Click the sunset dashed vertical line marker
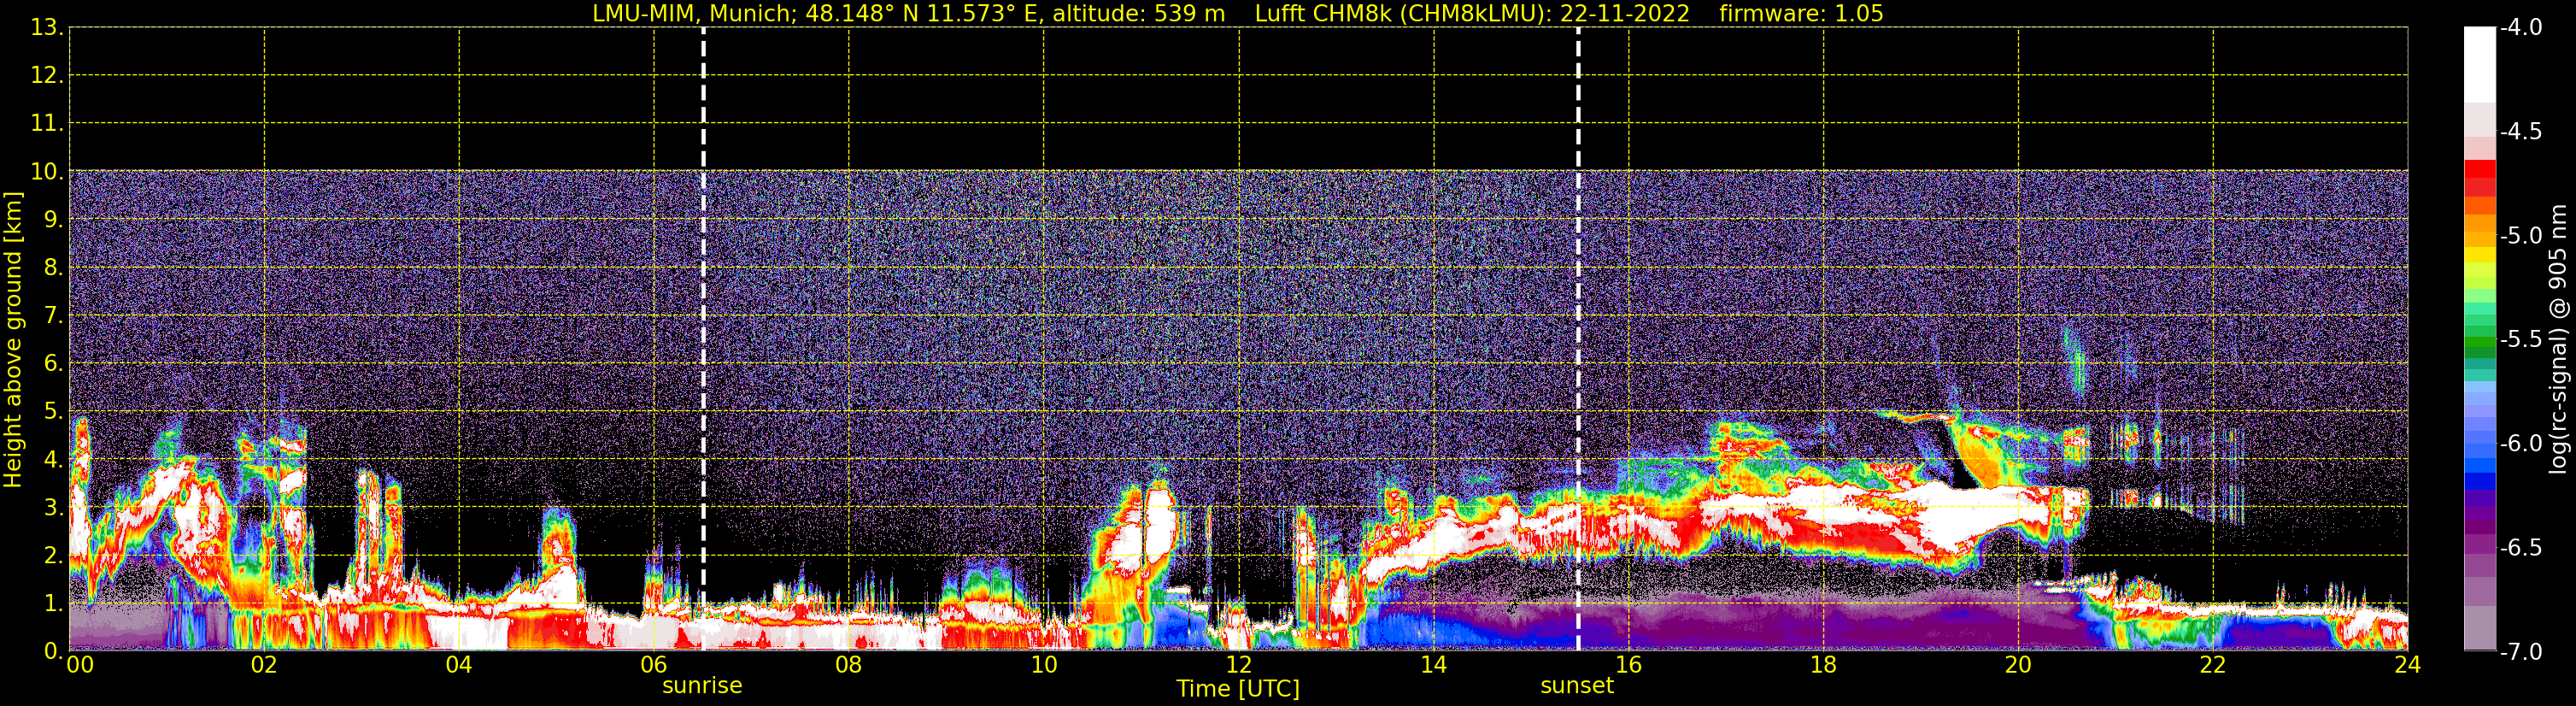This screenshot has width=2576, height=706. coord(1578,339)
